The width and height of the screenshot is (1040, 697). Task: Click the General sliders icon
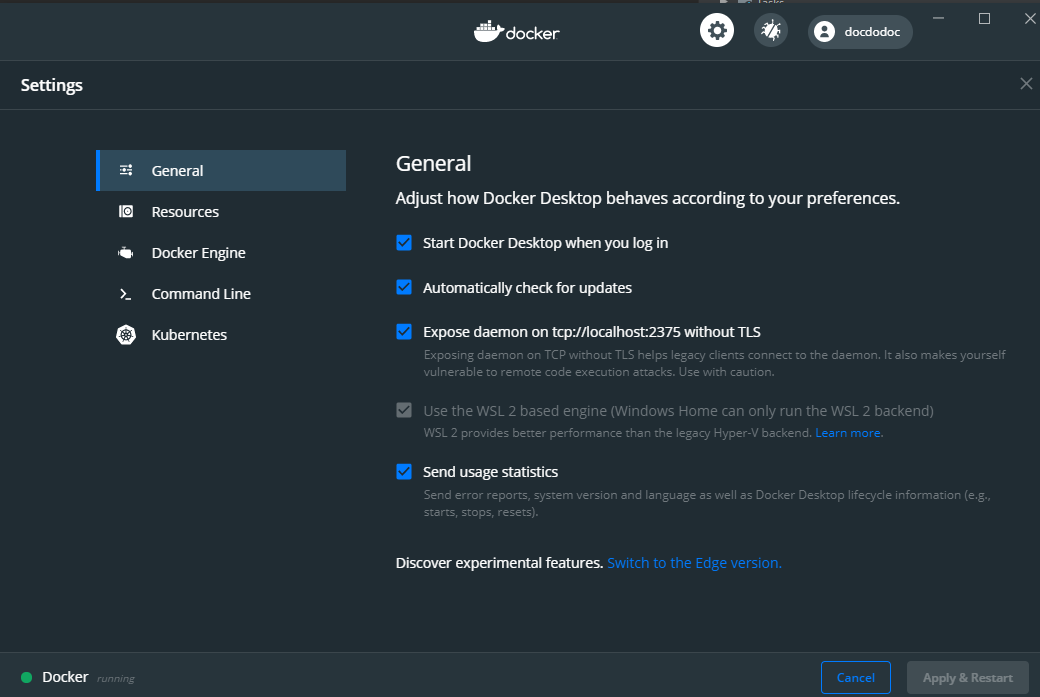pyautogui.click(x=126, y=170)
